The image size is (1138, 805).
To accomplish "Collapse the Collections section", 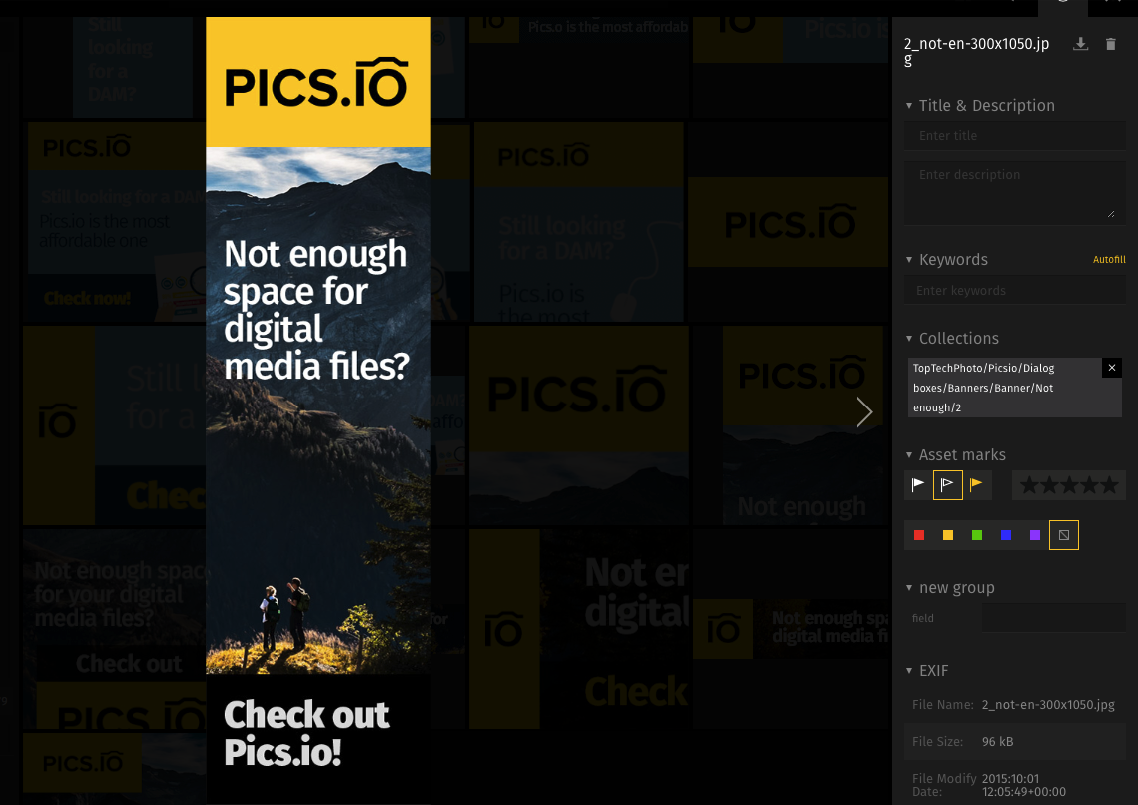I will 909,339.
